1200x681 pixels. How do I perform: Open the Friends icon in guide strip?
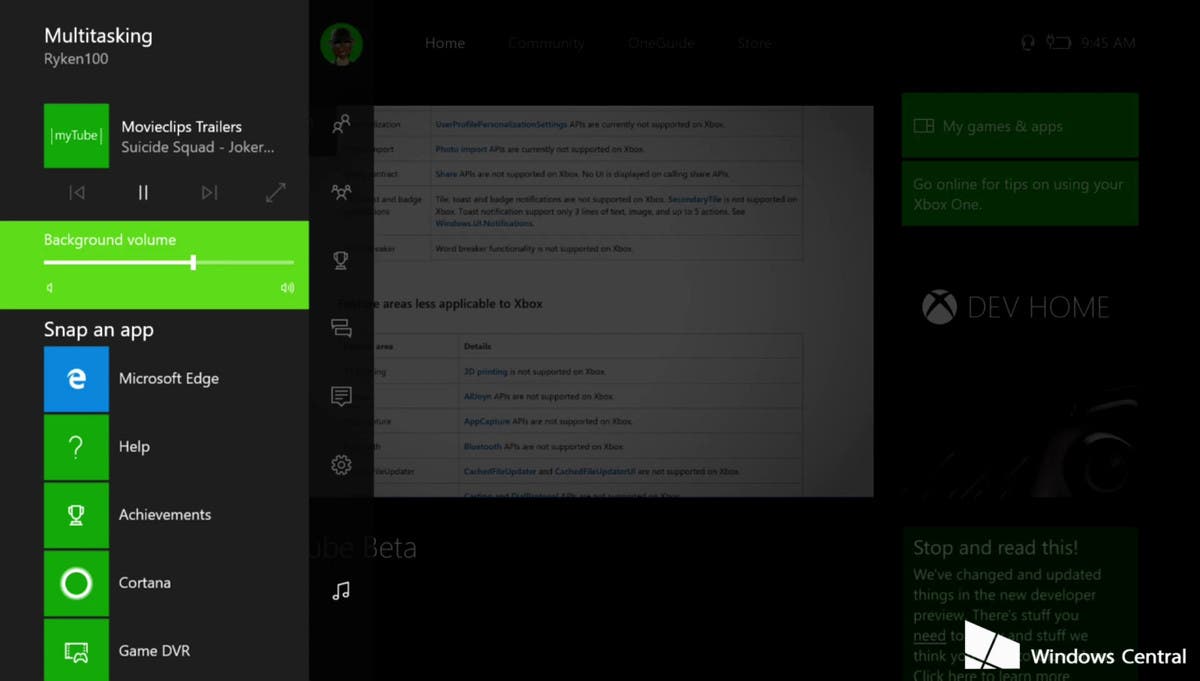pos(341,125)
